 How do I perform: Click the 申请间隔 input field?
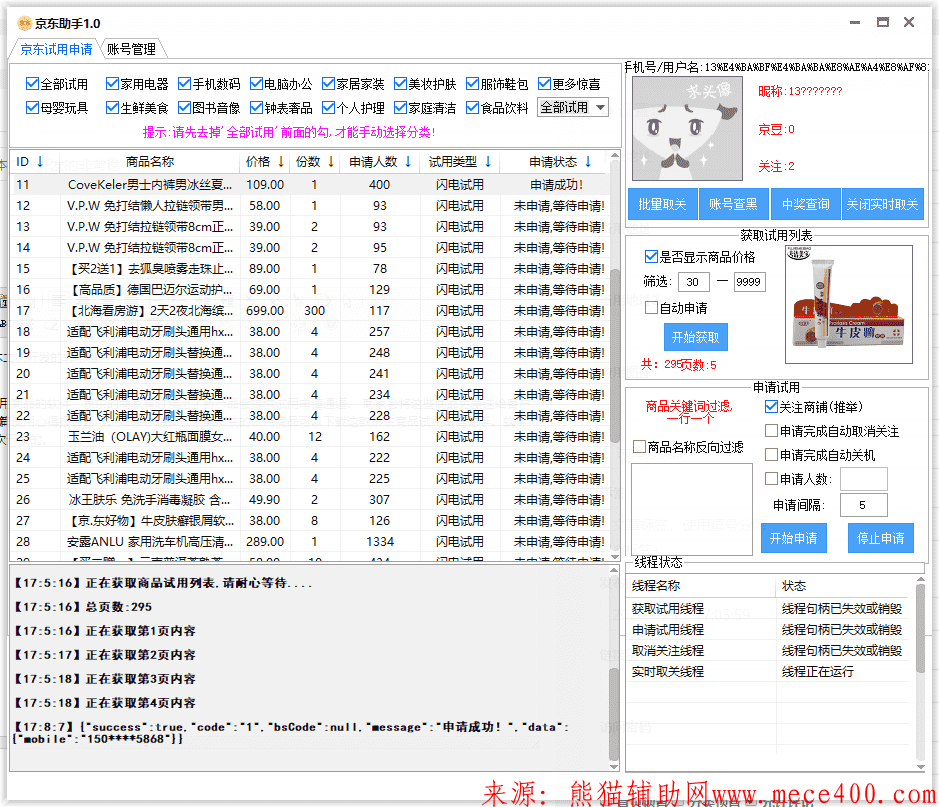click(x=863, y=505)
